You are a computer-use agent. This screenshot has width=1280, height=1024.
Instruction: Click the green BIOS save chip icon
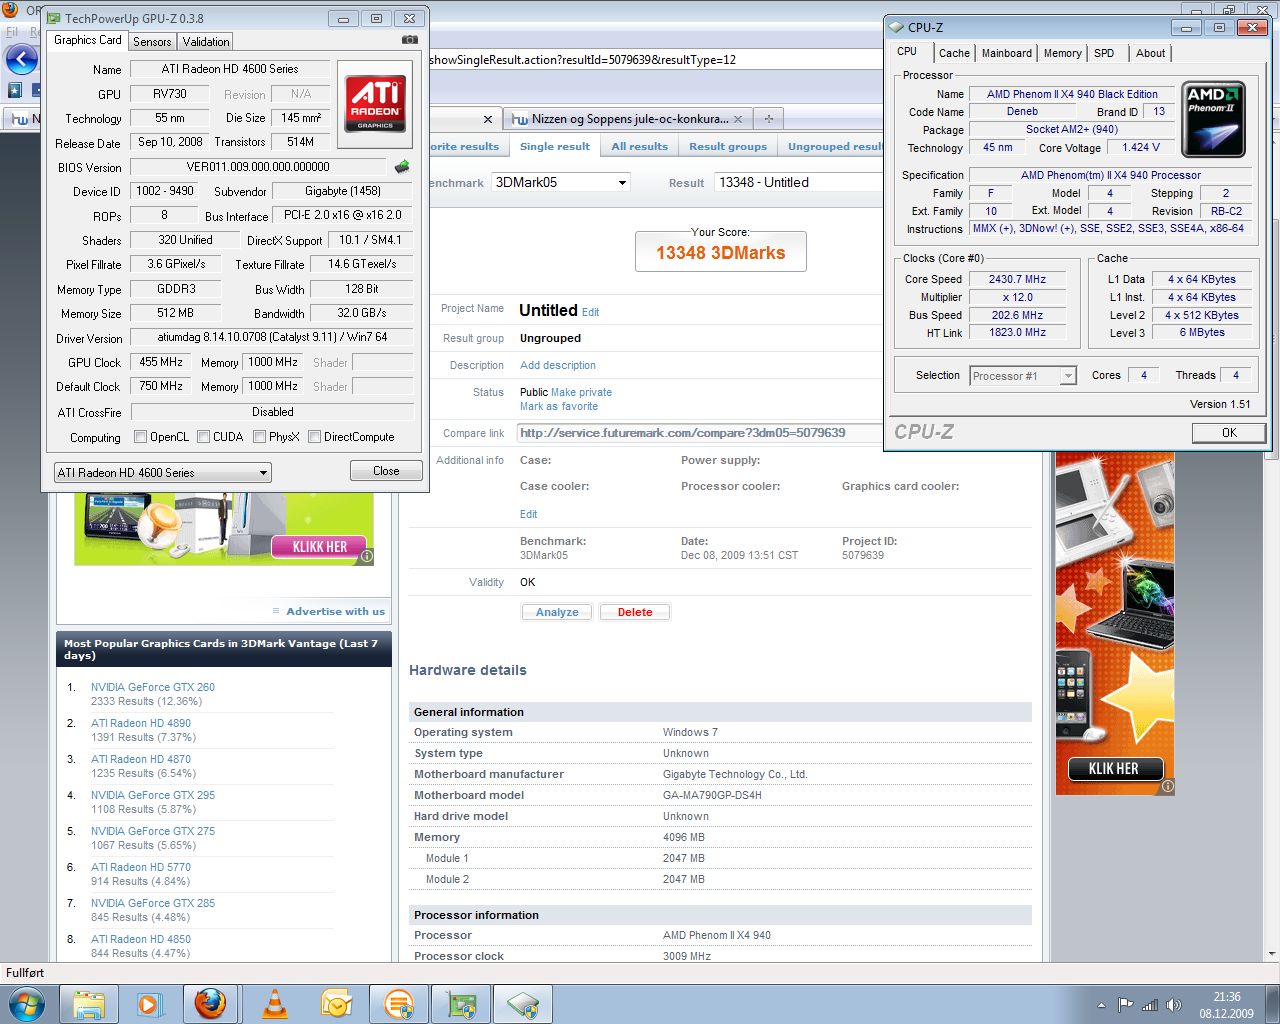pyautogui.click(x=402, y=166)
